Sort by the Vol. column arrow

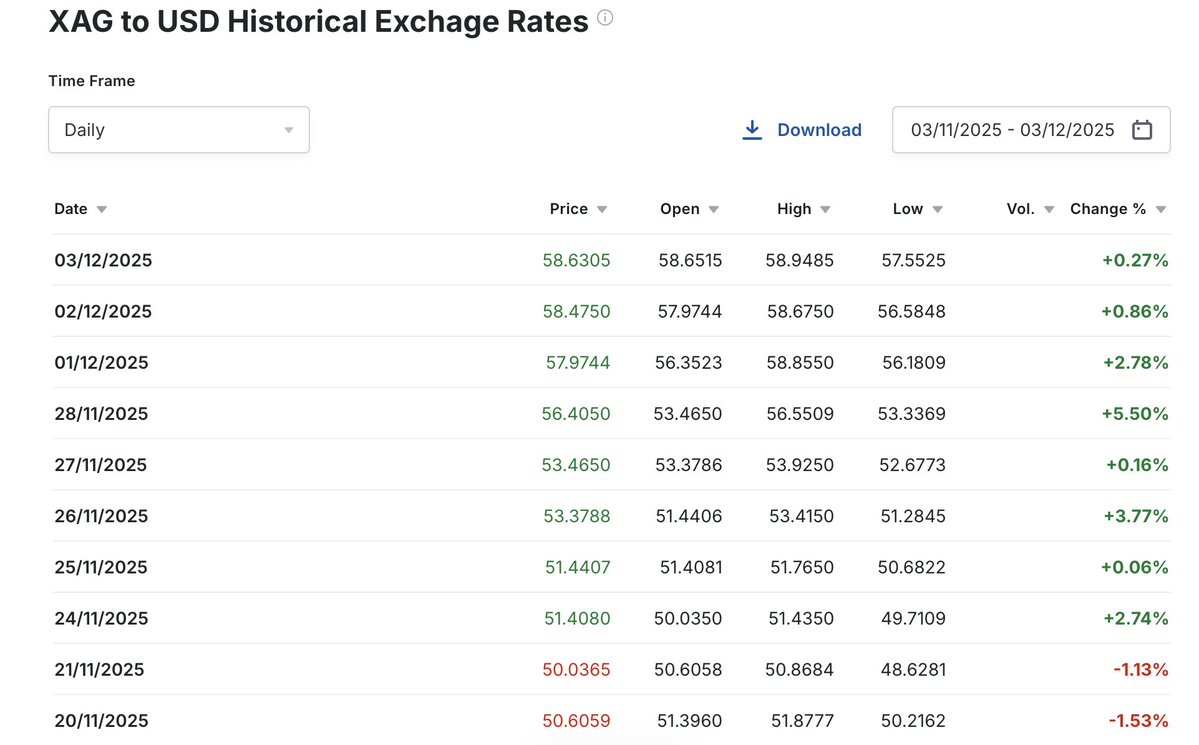[x=1049, y=210]
